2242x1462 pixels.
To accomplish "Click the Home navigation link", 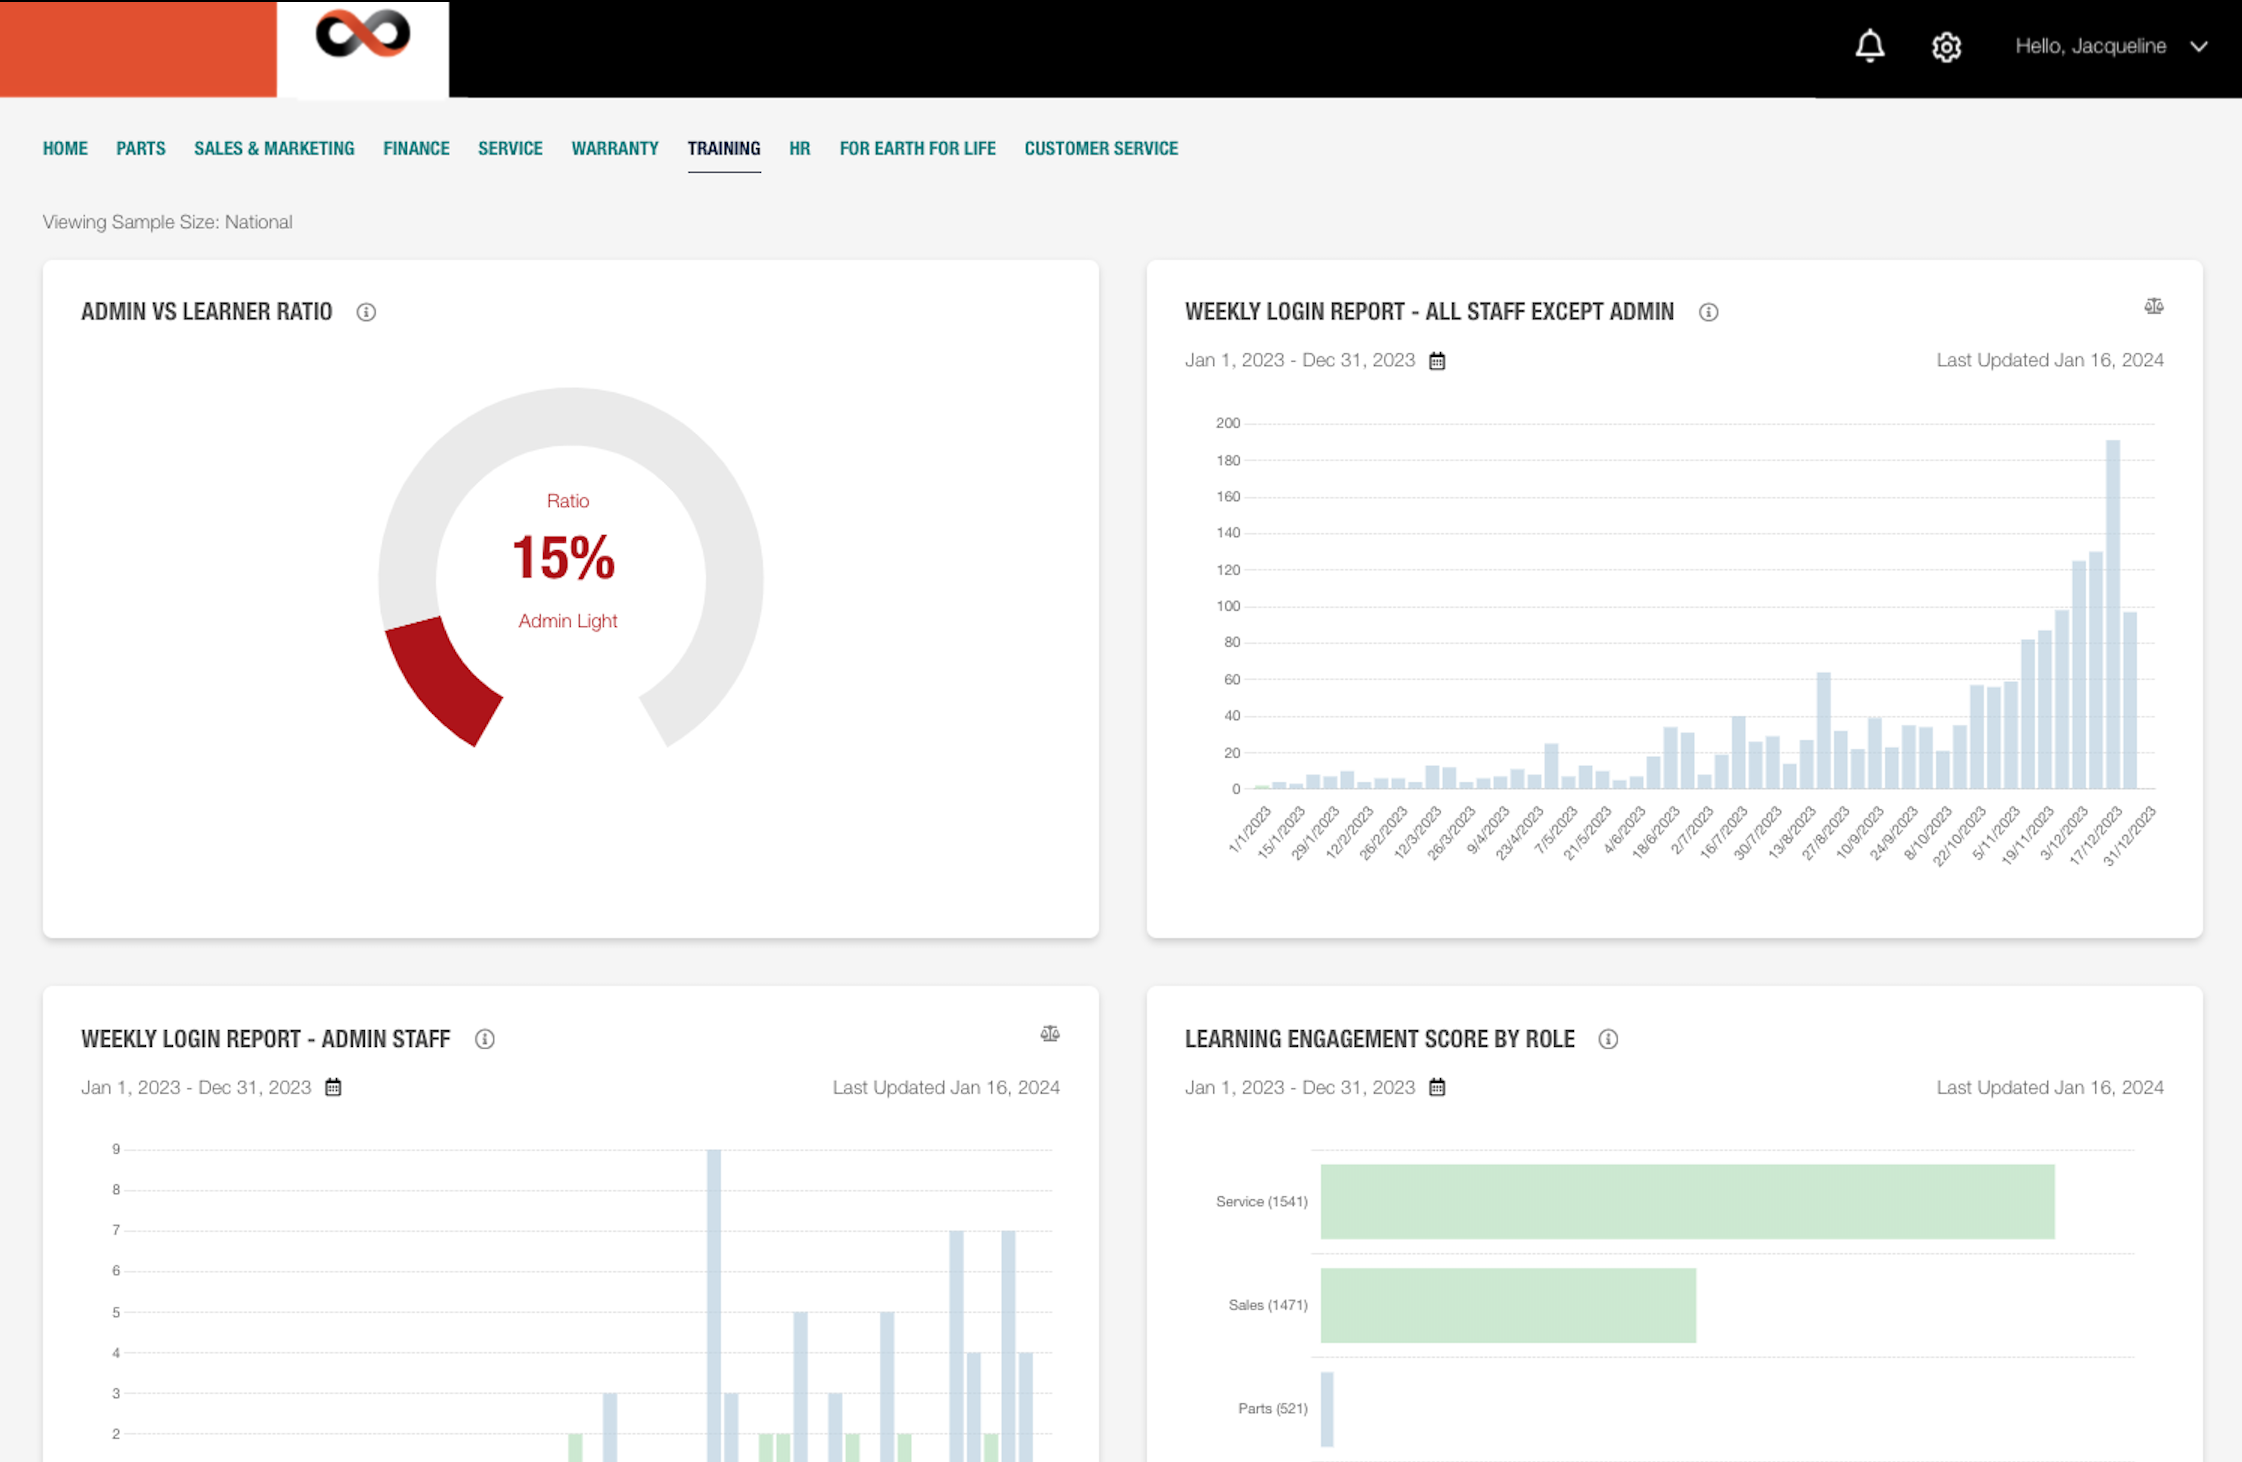I will pos(65,148).
